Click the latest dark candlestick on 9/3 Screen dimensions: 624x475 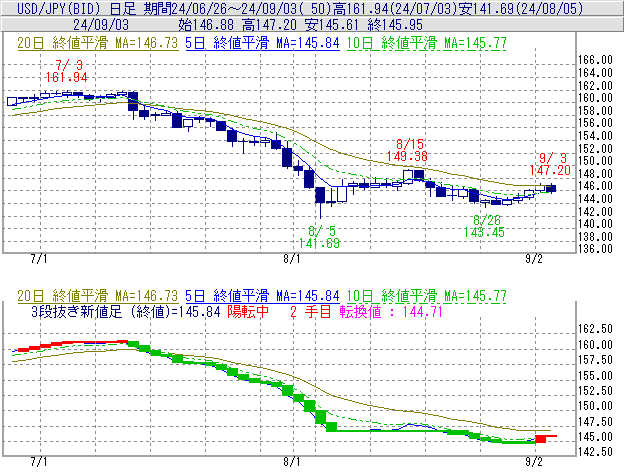coord(551,188)
